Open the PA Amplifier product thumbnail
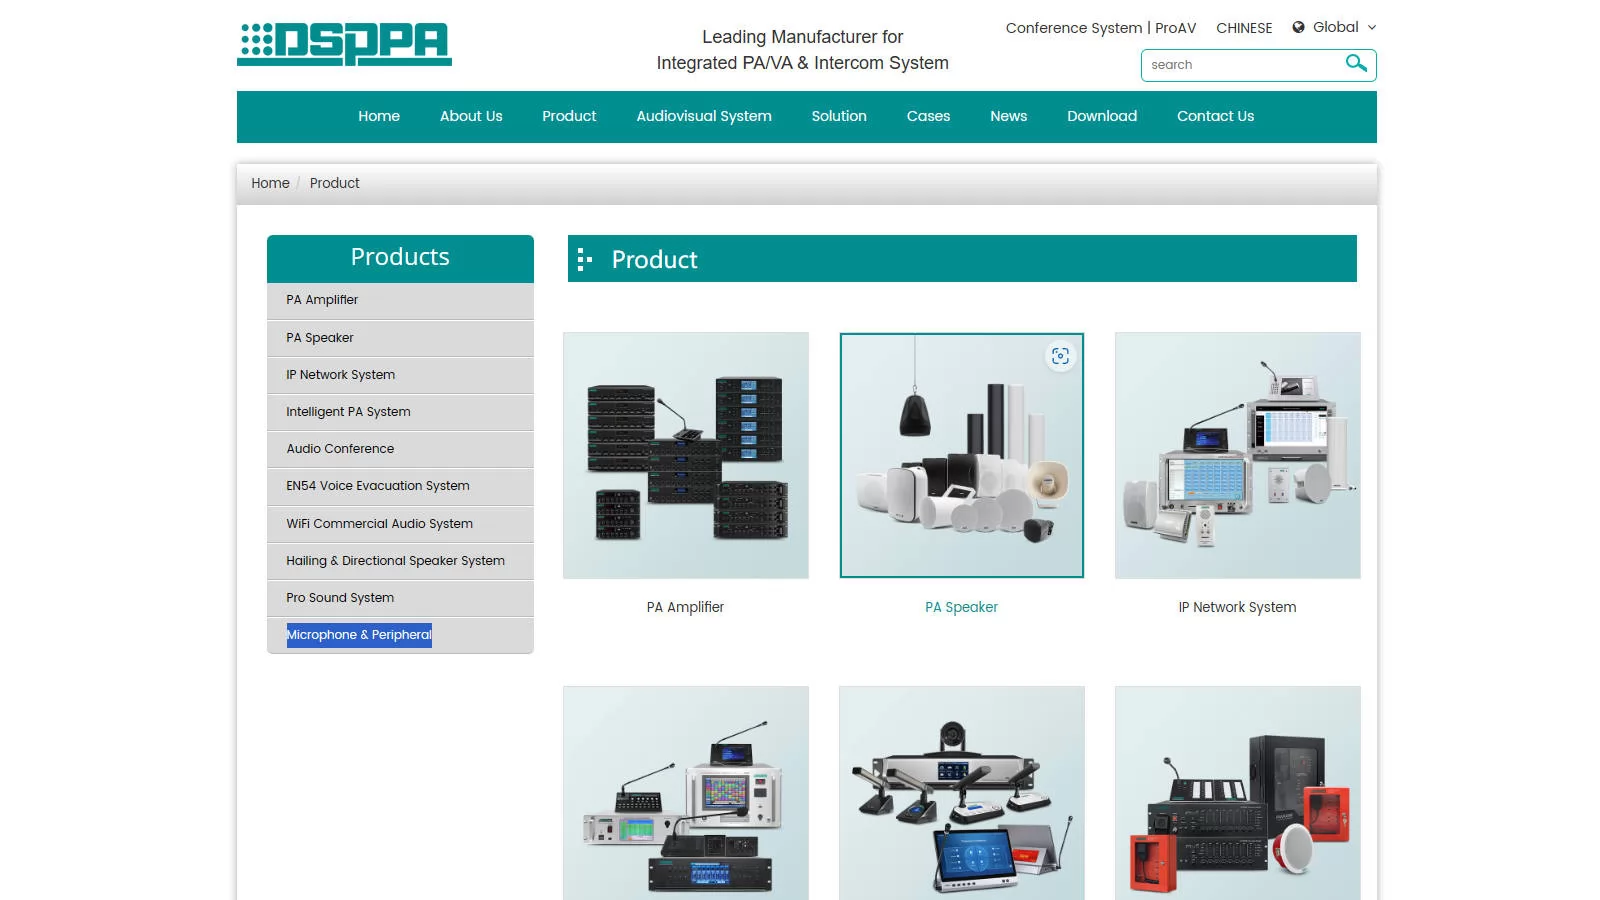The height and width of the screenshot is (900, 1600). click(x=685, y=455)
